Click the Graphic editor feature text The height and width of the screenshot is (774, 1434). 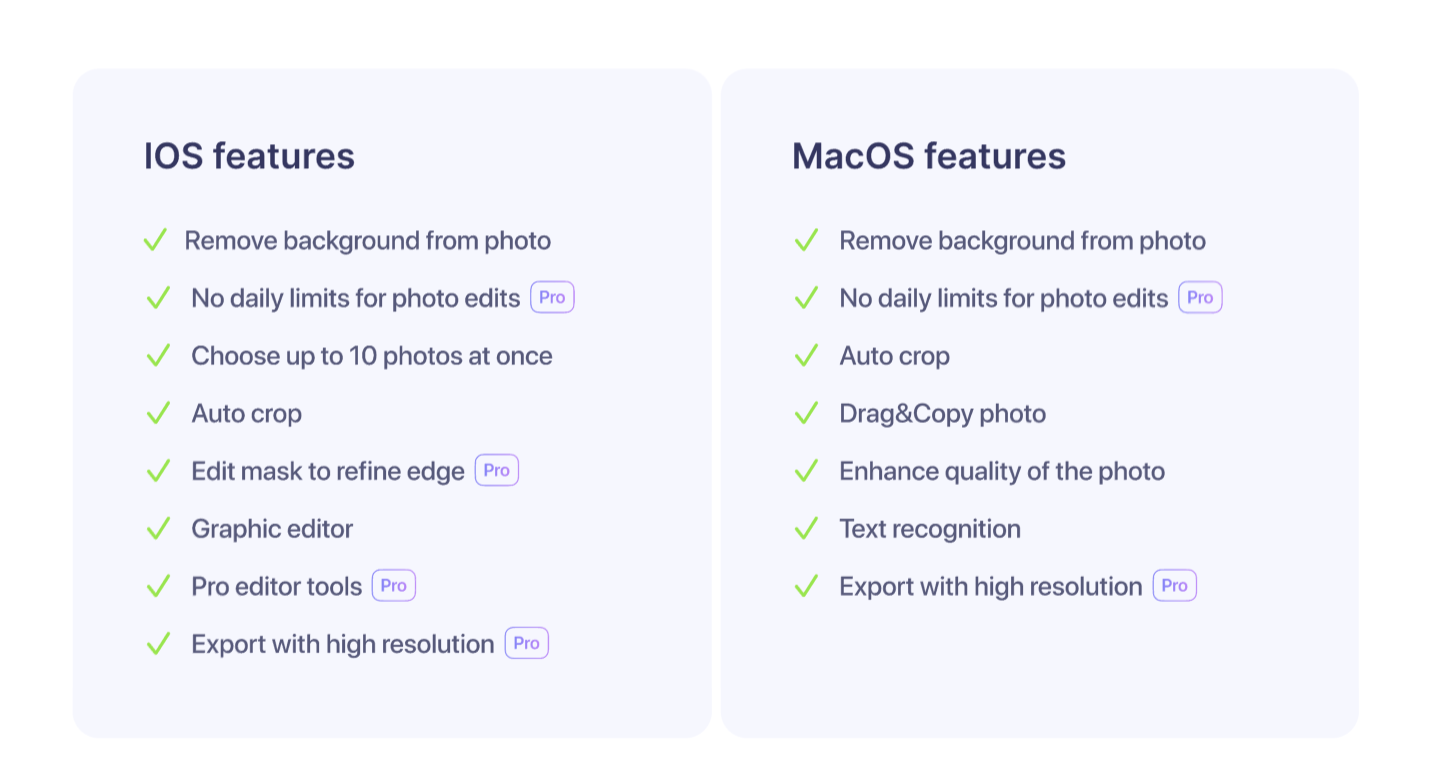[x=272, y=529]
